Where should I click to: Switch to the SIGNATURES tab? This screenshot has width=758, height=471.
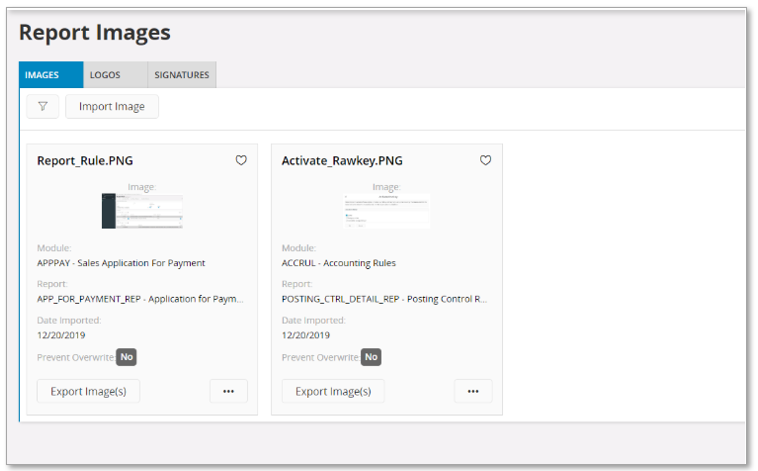pyautogui.click(x=181, y=75)
